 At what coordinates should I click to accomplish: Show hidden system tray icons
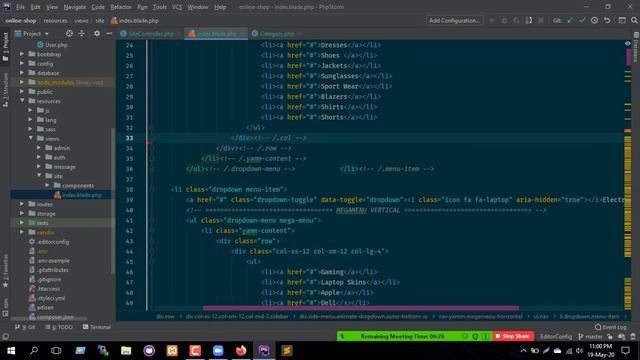523,351
